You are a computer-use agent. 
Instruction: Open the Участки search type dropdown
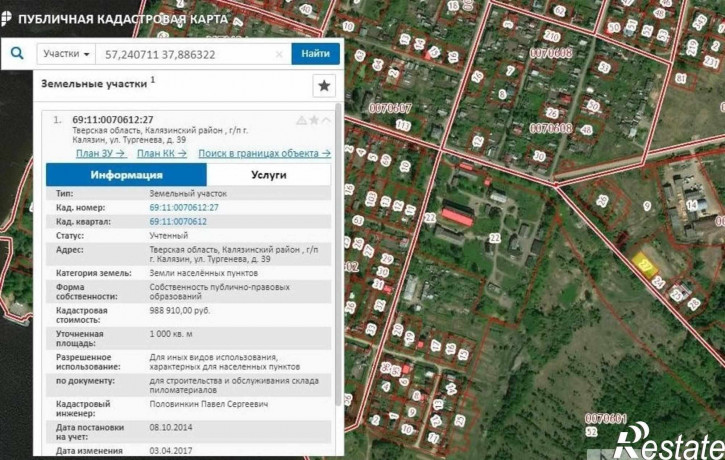coord(66,54)
